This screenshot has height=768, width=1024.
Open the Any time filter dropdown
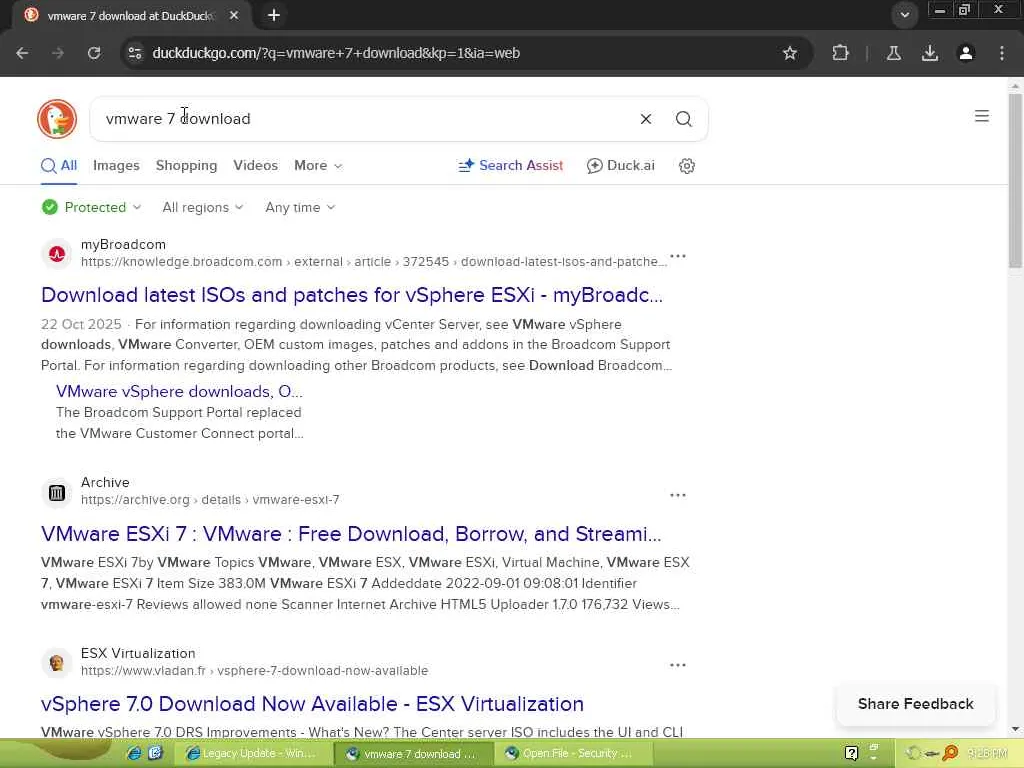click(300, 208)
